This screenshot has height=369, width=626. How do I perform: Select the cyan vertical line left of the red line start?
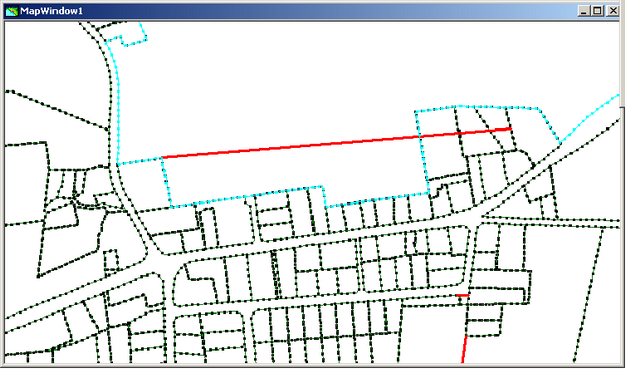click(166, 183)
